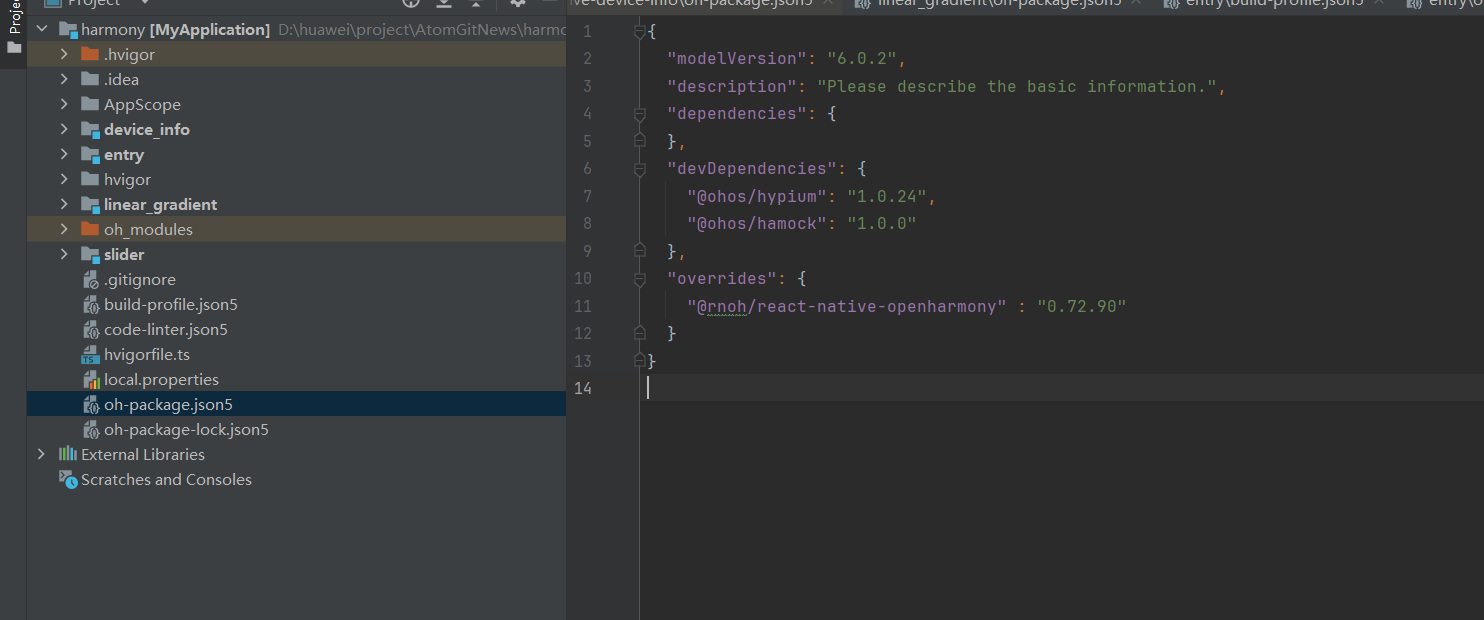The width and height of the screenshot is (1484, 620).
Task: Open the vertical Project tool window tab
Action: click(x=14, y=18)
